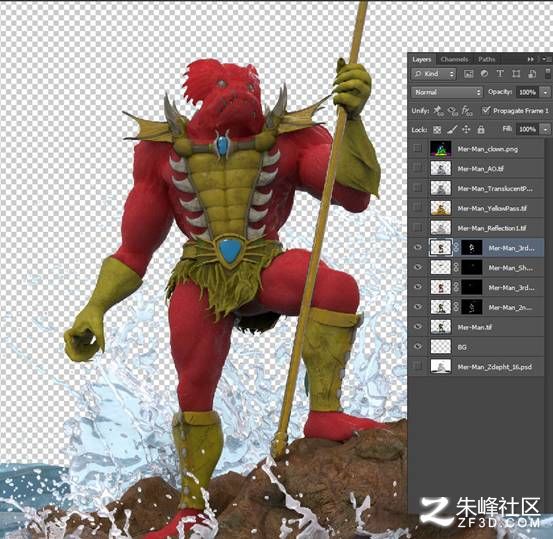Open the Fill slider dropdown arrow
The image size is (553, 539).
(x=546, y=129)
